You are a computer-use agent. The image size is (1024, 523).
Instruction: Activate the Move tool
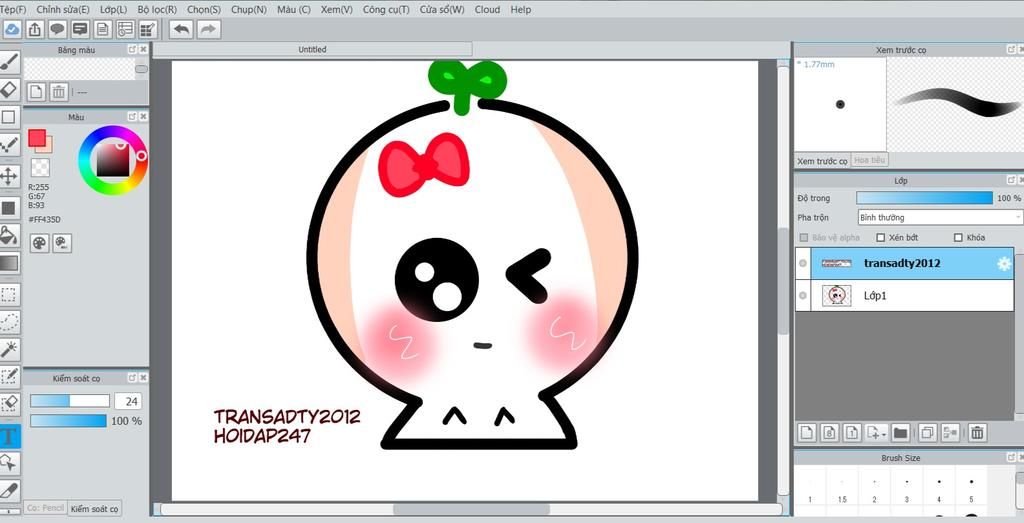pos(8,176)
